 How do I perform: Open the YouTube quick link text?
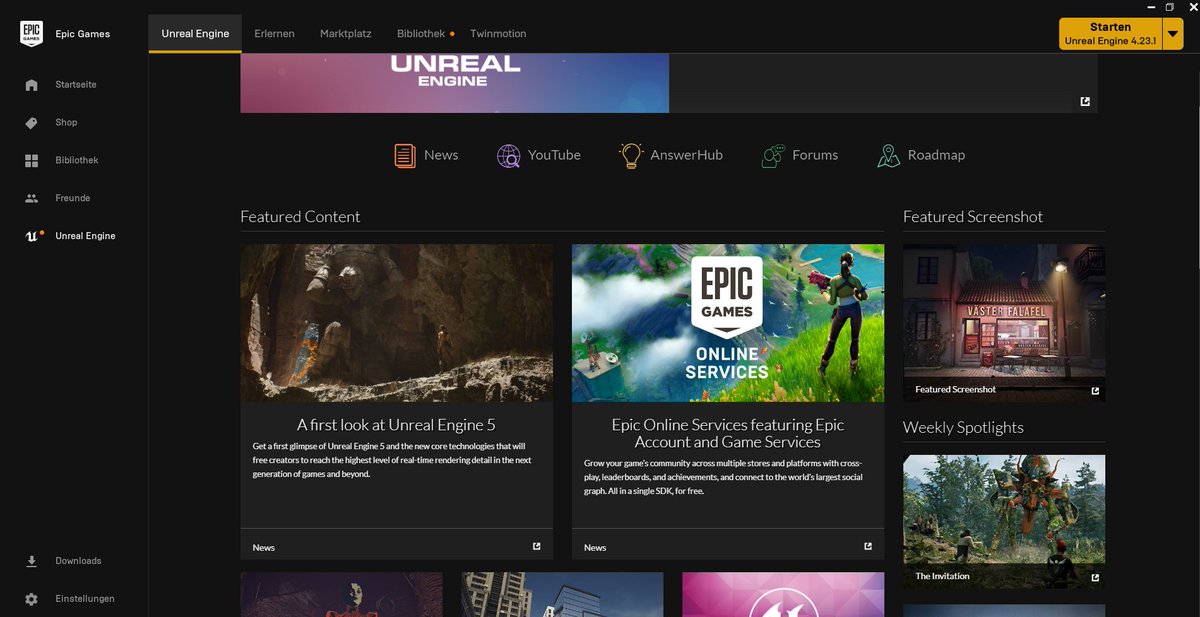(554, 155)
